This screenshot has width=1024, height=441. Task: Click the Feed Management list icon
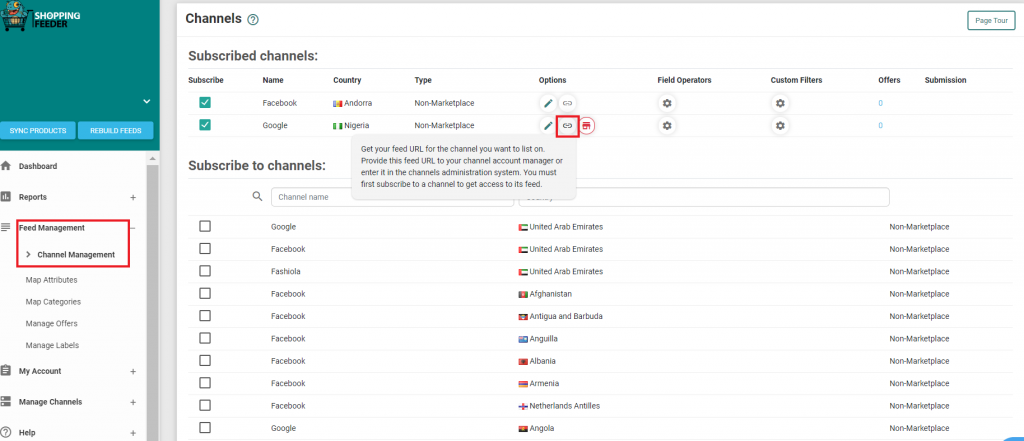tap(6, 227)
